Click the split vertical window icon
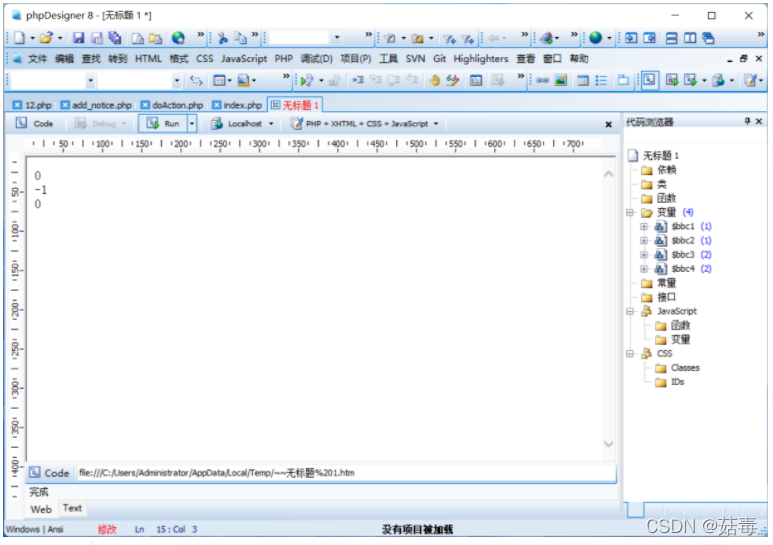 (x=690, y=38)
